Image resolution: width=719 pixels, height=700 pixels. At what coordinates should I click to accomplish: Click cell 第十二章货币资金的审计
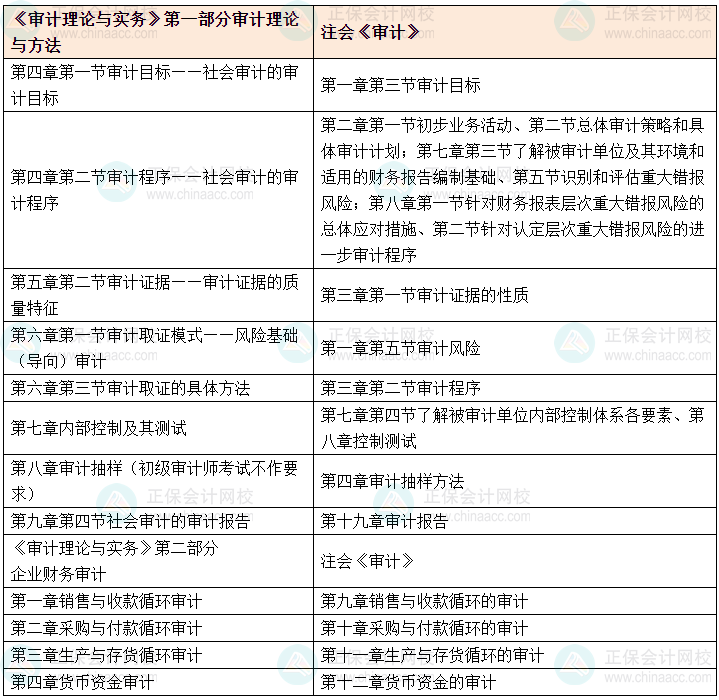pos(514,682)
